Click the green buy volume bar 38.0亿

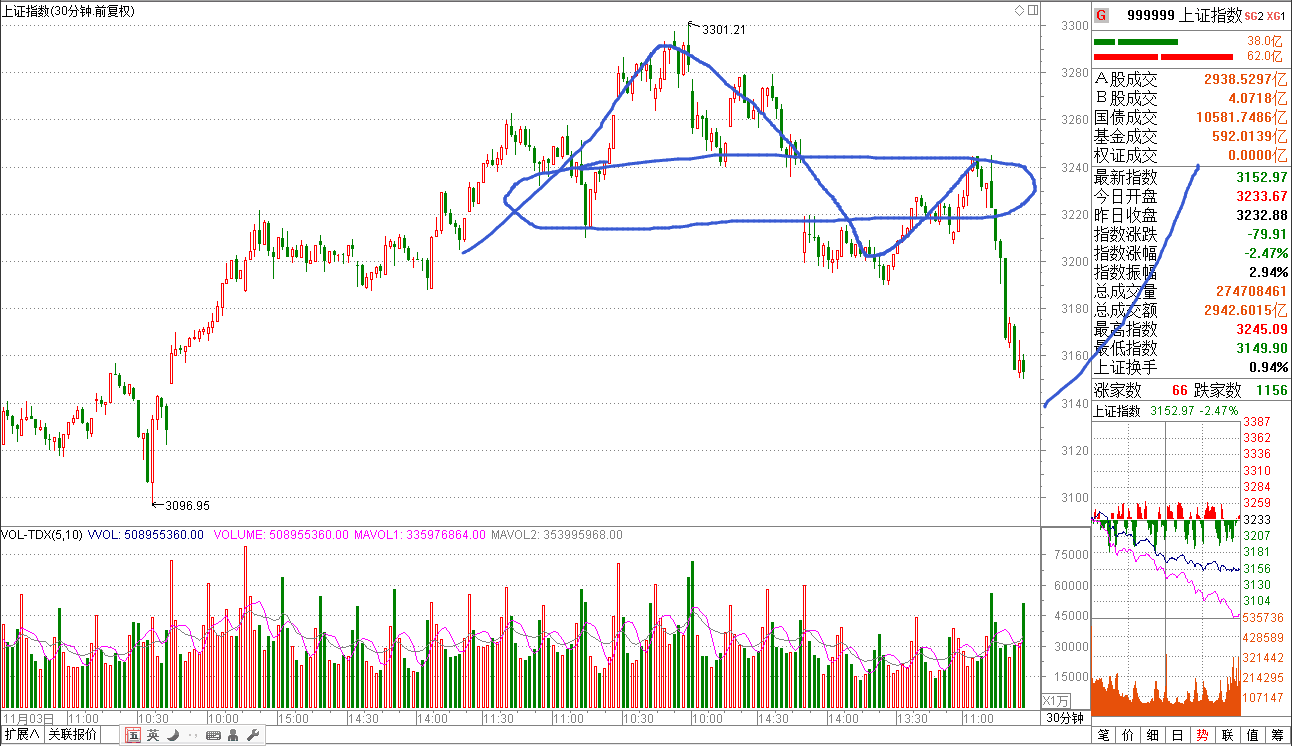pos(1136,42)
